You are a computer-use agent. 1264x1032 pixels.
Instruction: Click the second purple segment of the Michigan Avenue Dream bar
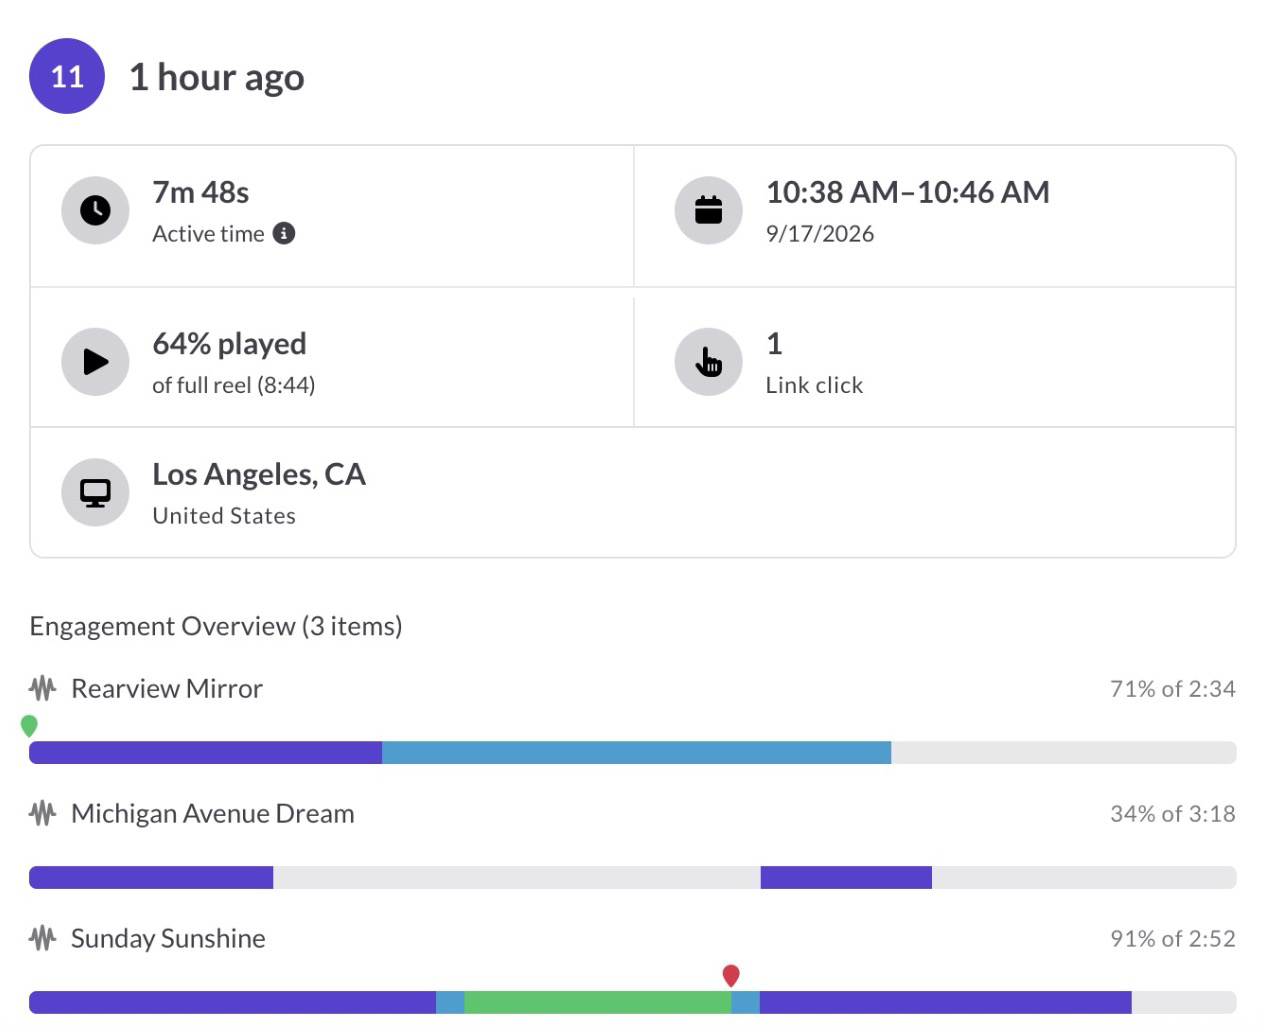846,878
